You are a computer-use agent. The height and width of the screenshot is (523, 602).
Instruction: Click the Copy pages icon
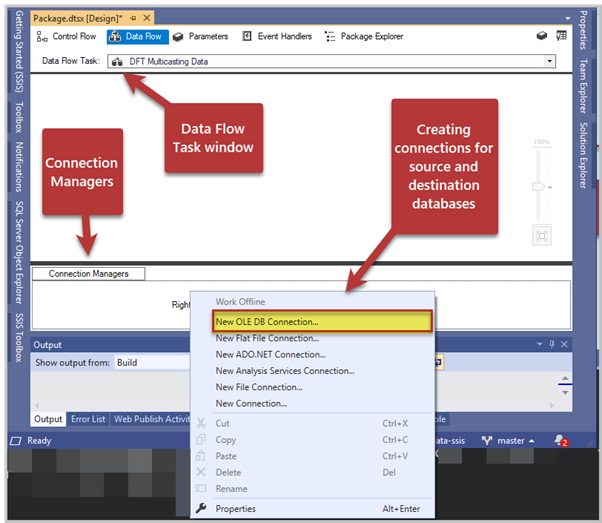point(201,439)
